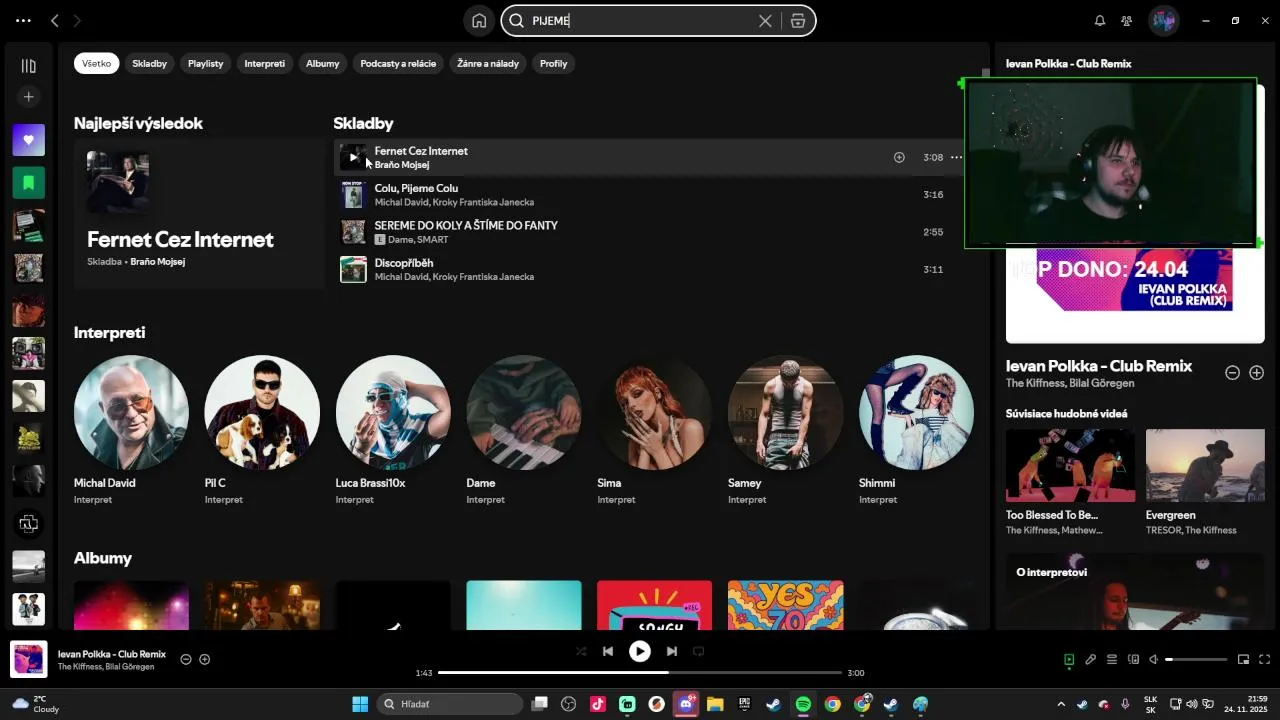Viewport: 1280px width, 720px height.
Task: Filter results by Interpreti chip
Action: tap(265, 63)
